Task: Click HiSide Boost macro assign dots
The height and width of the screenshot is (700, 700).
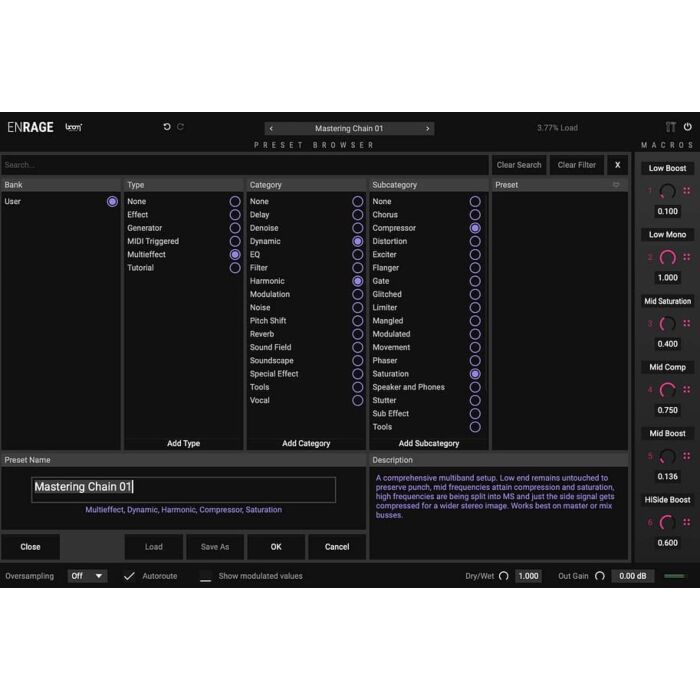Action: [x=687, y=522]
